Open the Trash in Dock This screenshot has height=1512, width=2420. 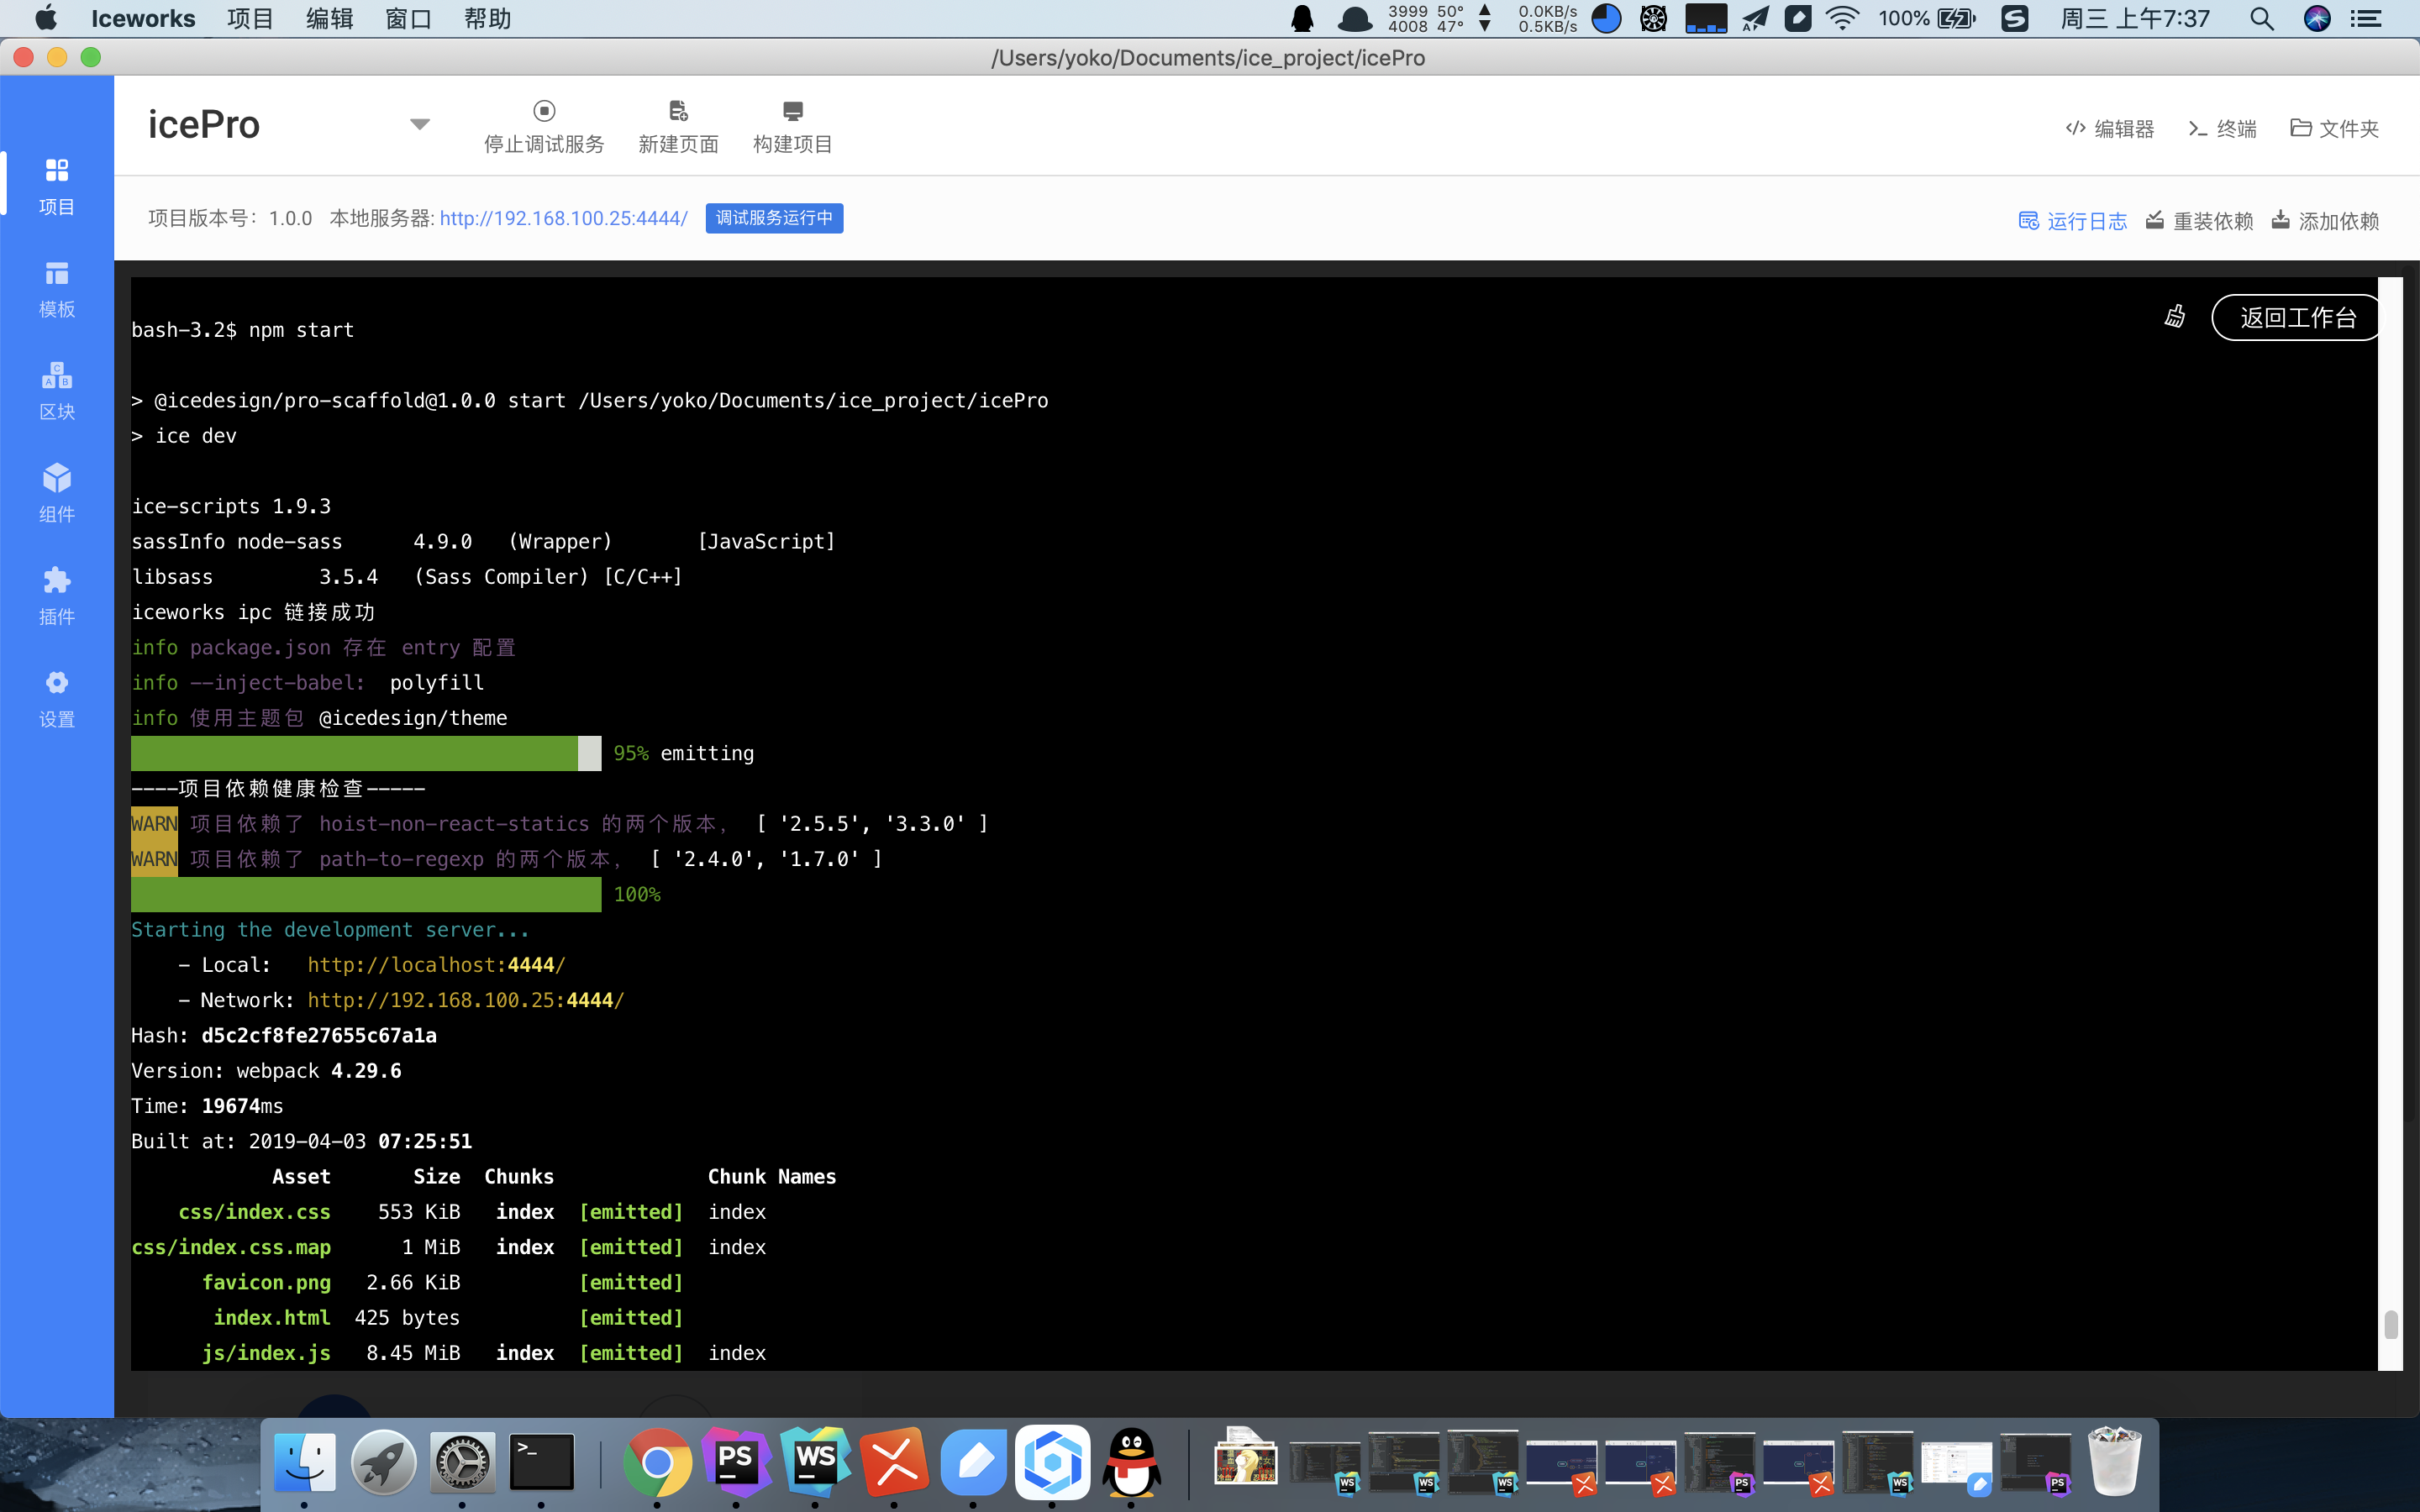click(x=2114, y=1461)
